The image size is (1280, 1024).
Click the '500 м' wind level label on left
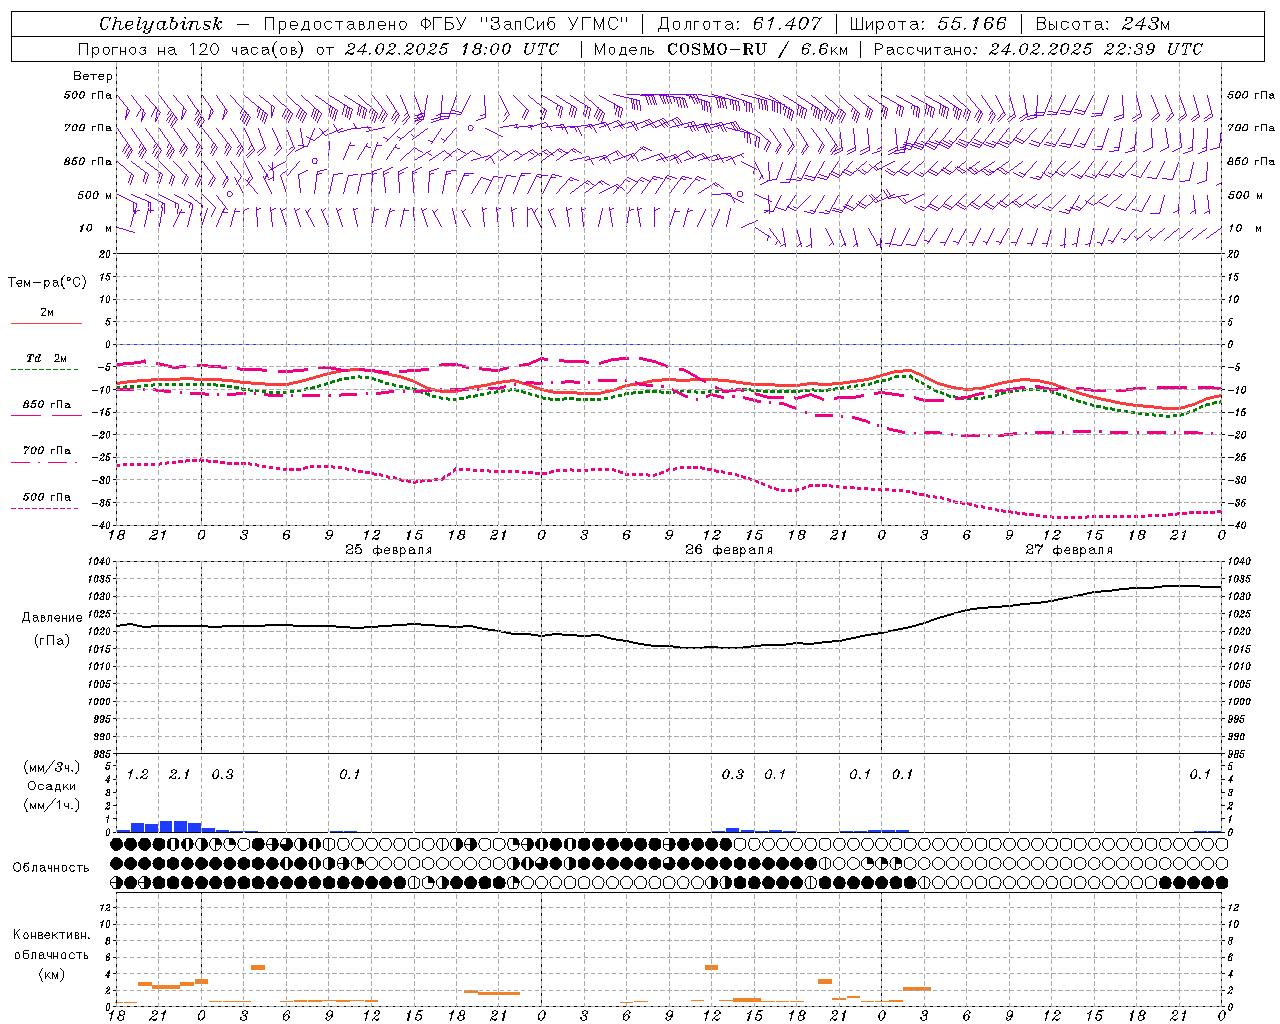point(95,195)
